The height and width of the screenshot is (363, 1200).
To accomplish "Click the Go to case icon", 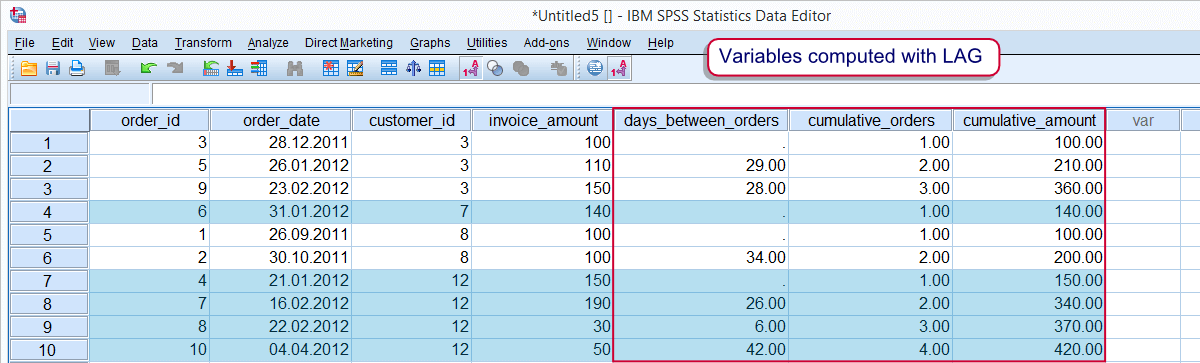I will pos(212,69).
